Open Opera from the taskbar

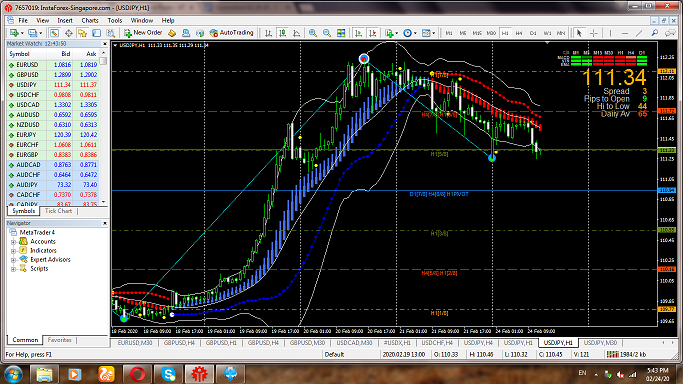pyautogui.click(x=137, y=374)
